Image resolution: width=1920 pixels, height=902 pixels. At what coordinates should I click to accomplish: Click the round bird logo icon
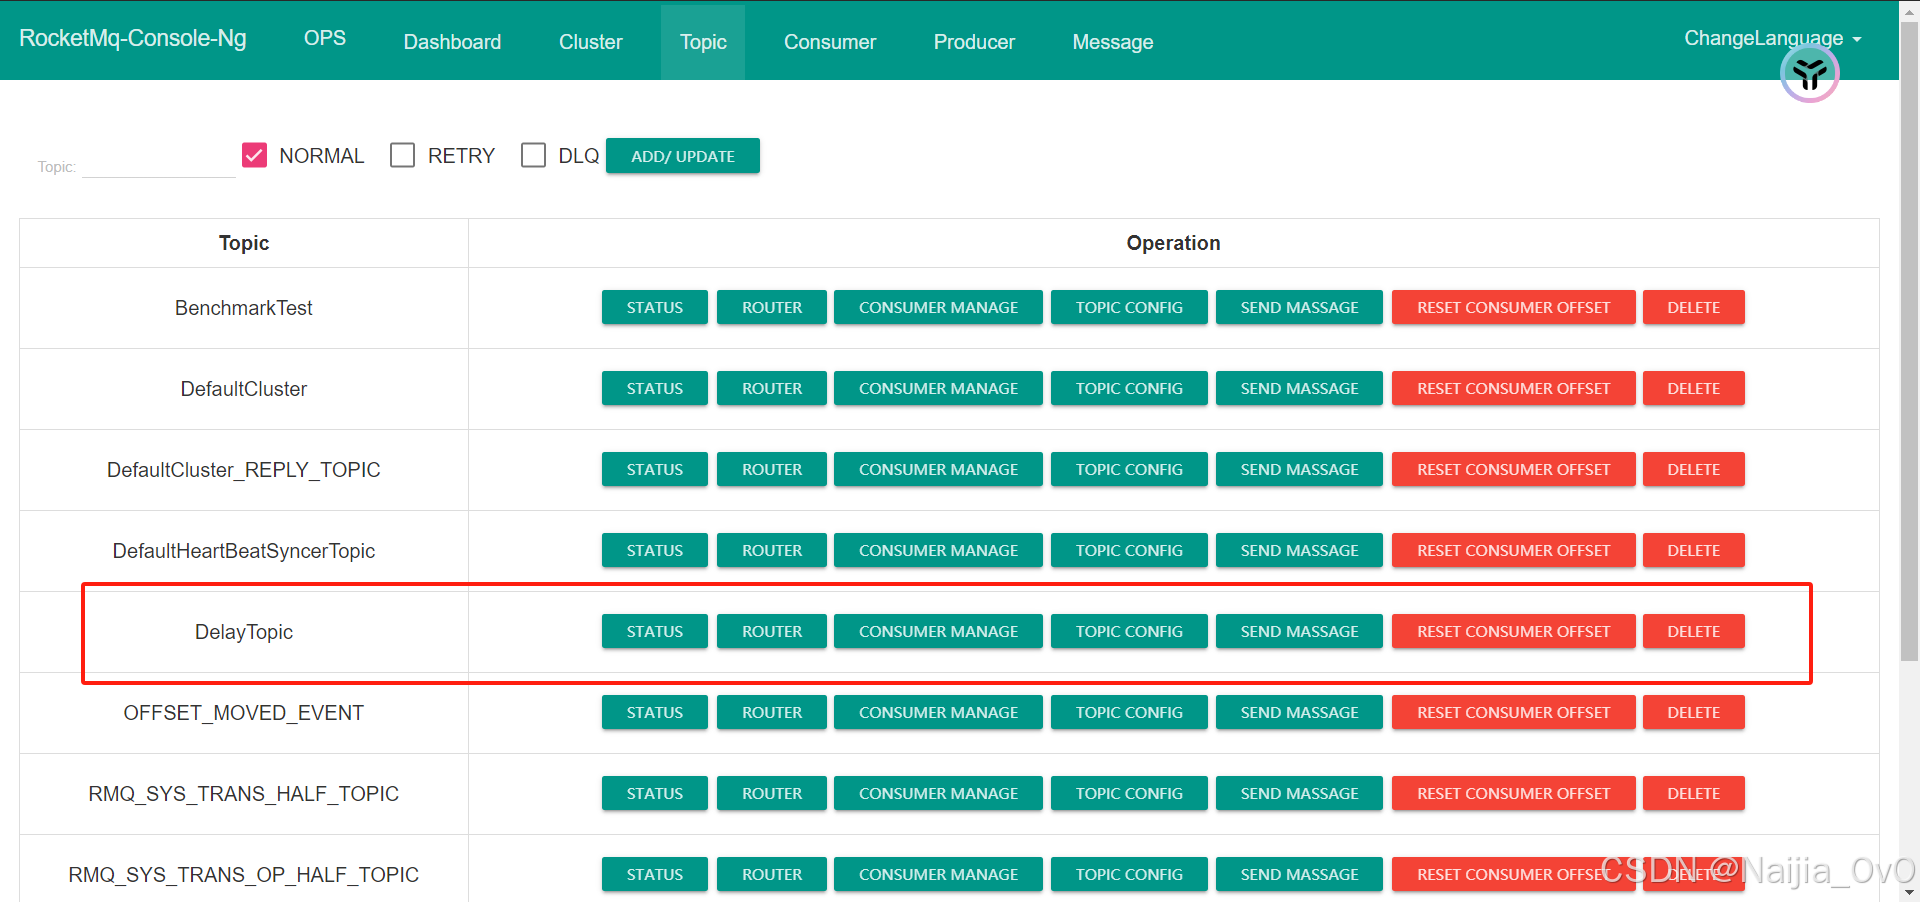[1809, 73]
